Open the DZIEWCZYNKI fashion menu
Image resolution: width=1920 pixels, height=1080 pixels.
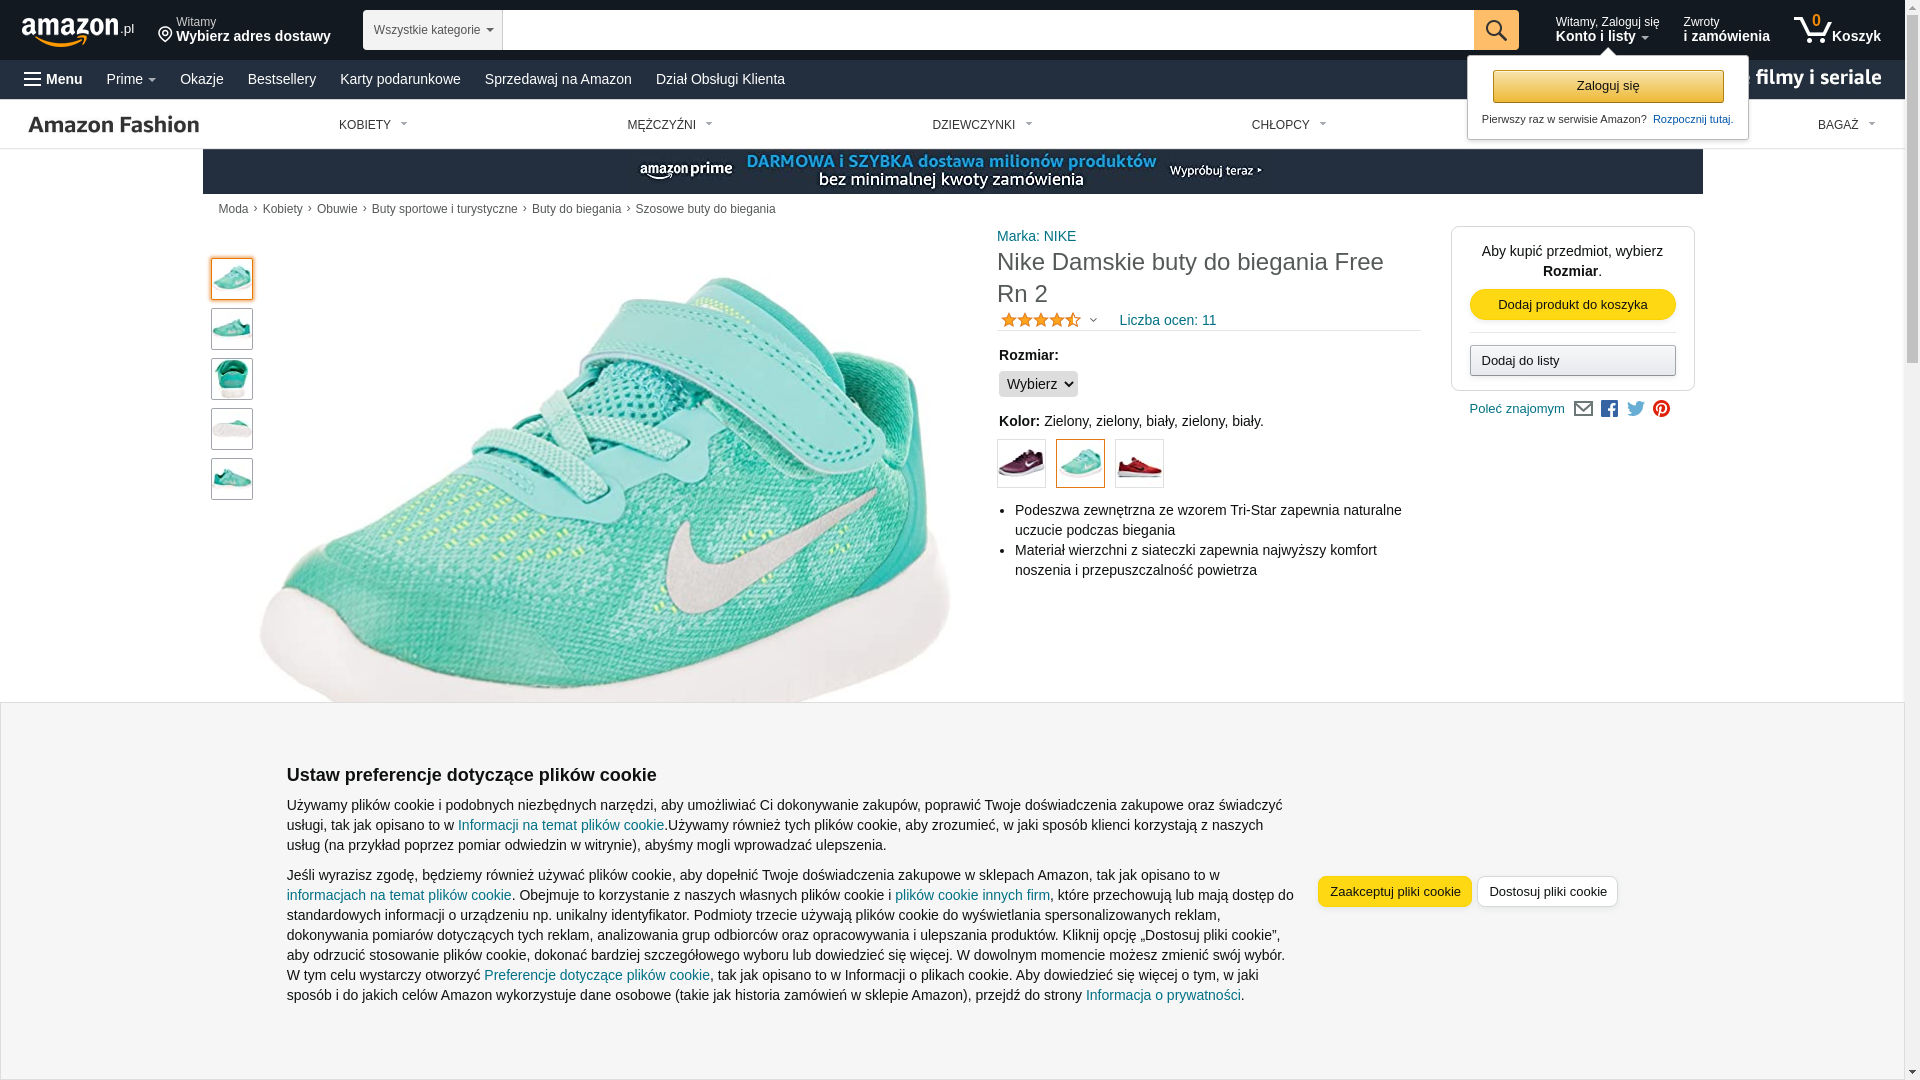(x=982, y=125)
